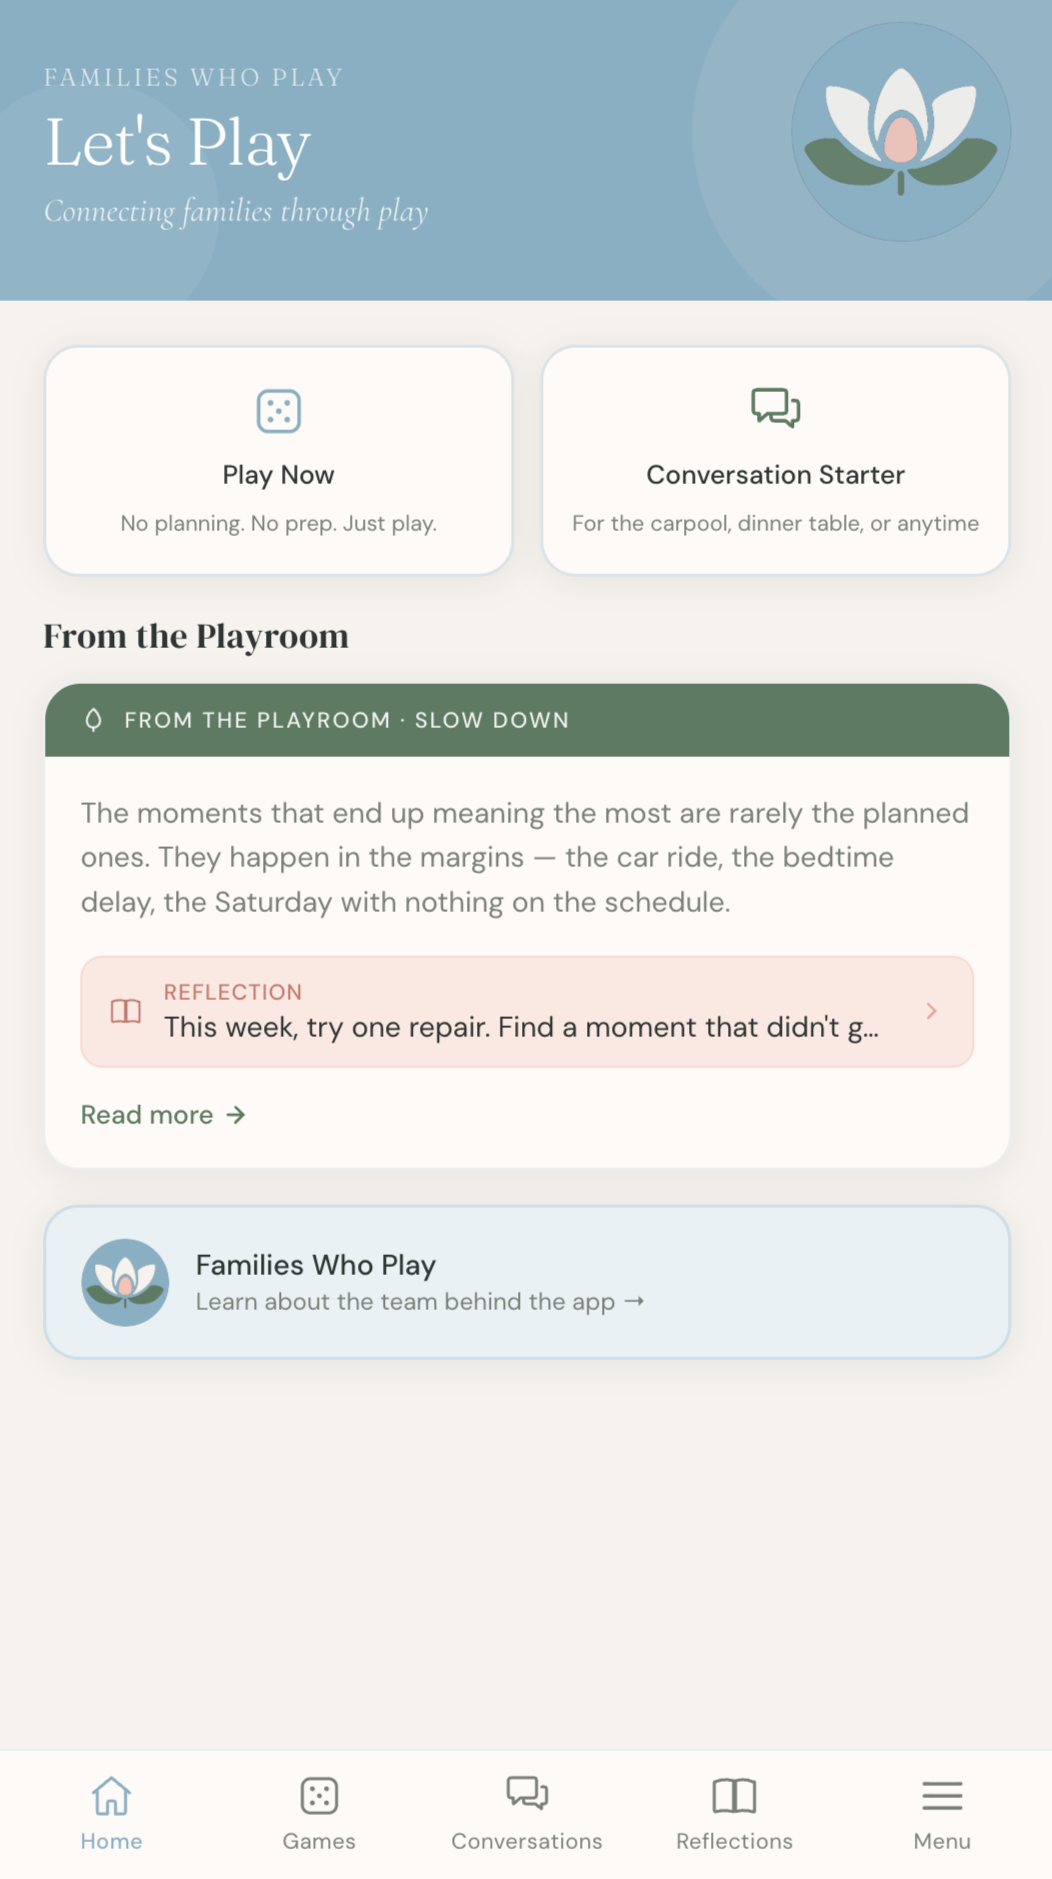The width and height of the screenshot is (1052, 1879).
Task: Switch to the Conversations tab
Action: pos(527,1813)
